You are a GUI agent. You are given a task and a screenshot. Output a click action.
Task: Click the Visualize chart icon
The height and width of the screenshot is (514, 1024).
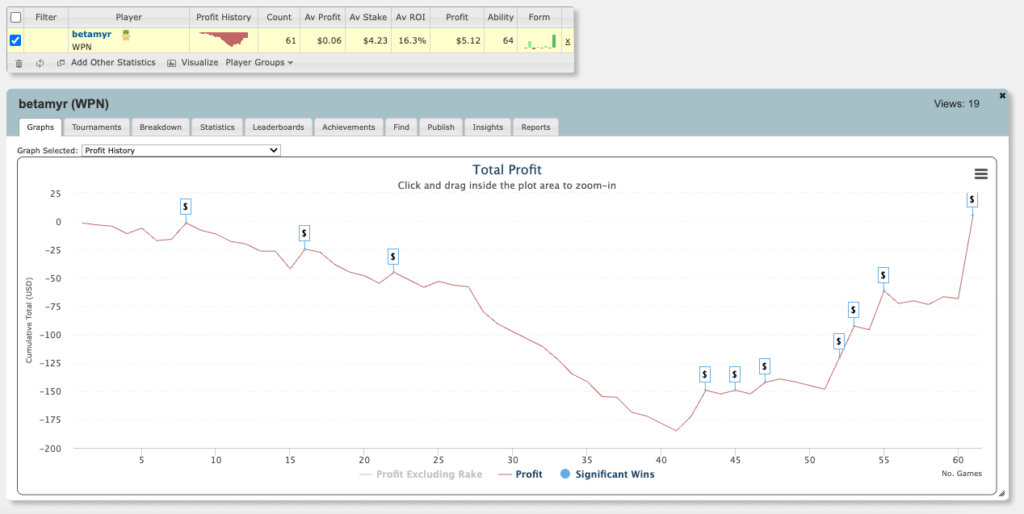[171, 63]
